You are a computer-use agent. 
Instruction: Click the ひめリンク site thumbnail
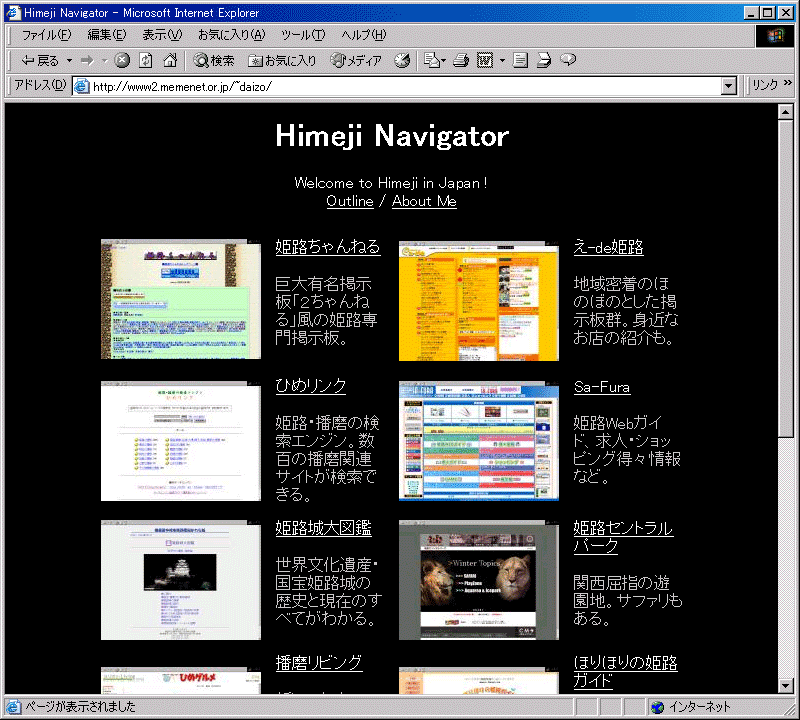181,441
